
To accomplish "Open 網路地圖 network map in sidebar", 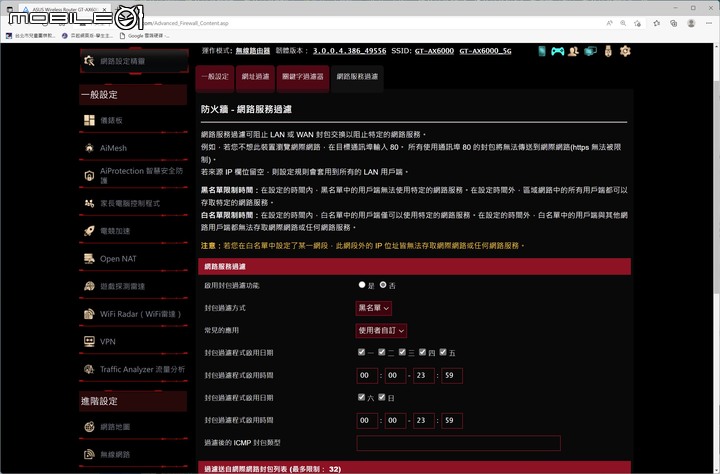I will pyautogui.click(x=134, y=427).
